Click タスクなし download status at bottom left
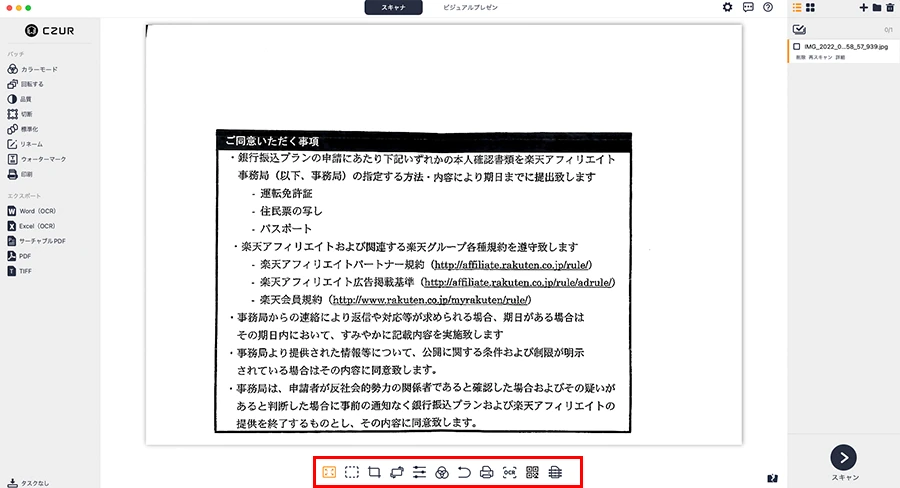 [x=28, y=483]
